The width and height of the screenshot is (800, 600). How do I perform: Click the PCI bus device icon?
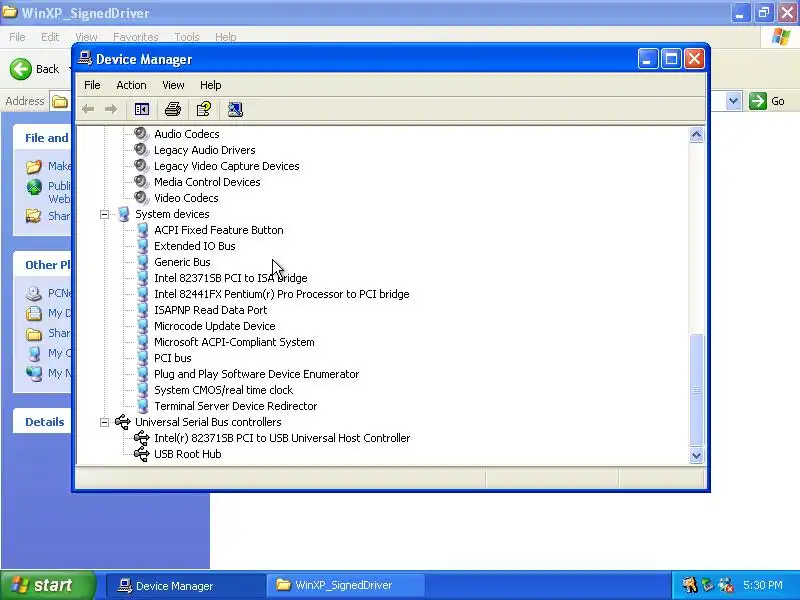pyautogui.click(x=143, y=358)
